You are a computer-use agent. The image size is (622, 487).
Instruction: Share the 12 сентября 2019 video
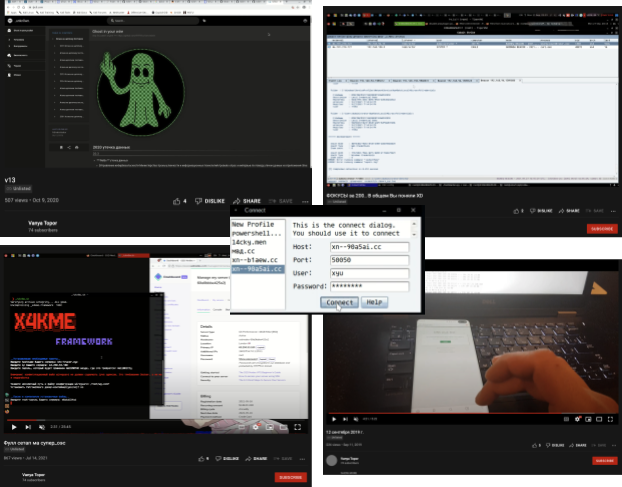578,445
